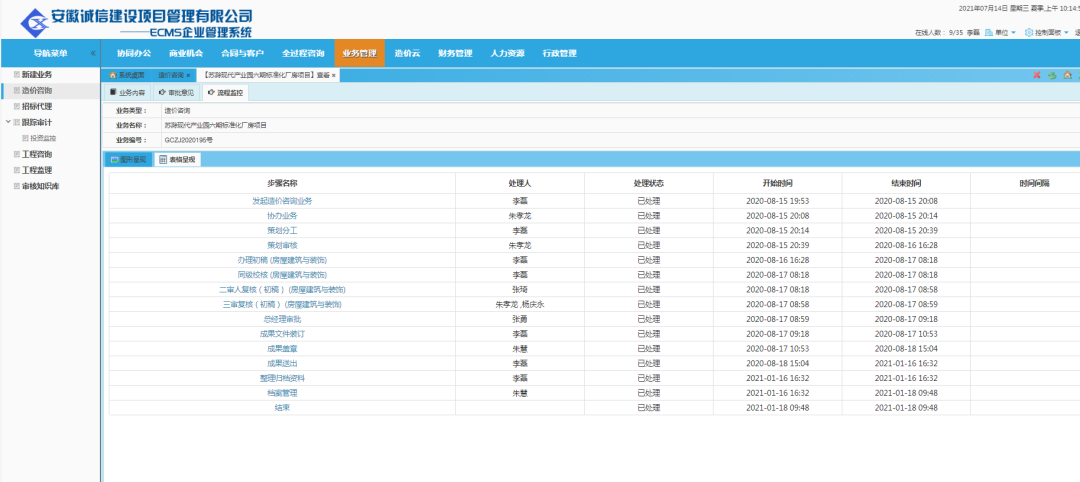1080x482 pixels.
Task: Collapse the 导航菜单 sidebar with double-arrow icon
Action: [93, 53]
